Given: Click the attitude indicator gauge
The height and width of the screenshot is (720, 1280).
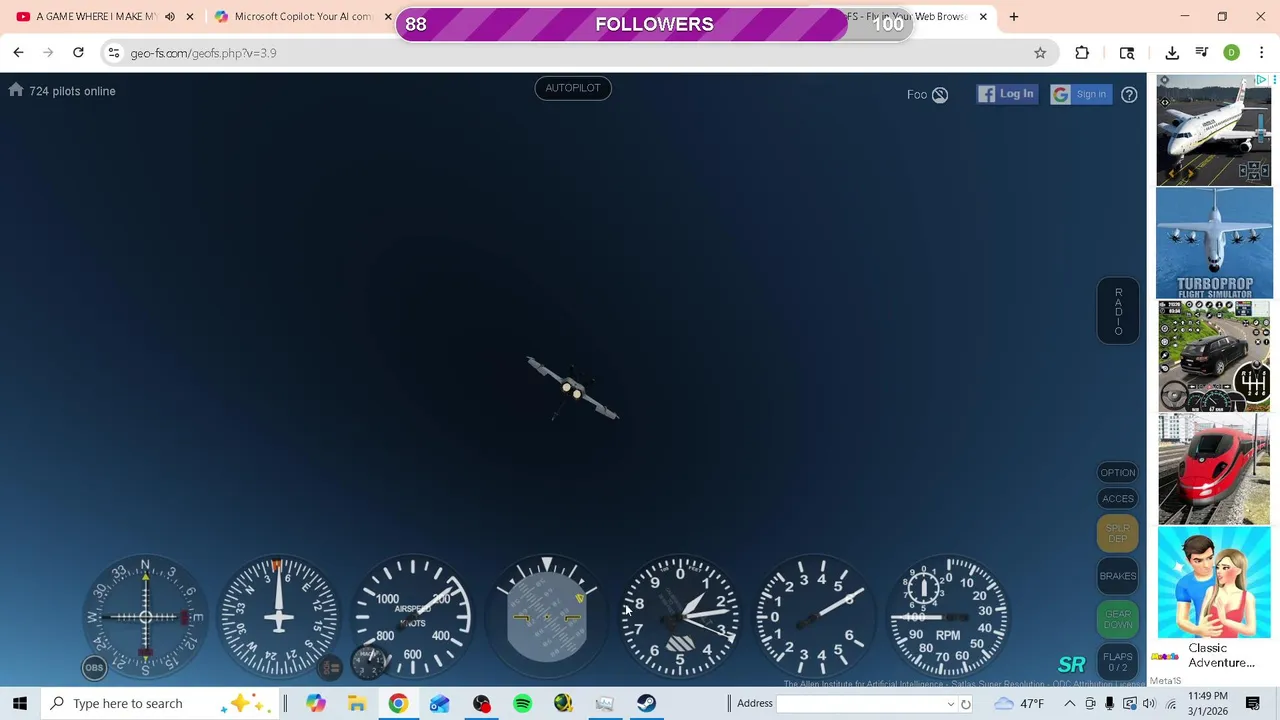Looking at the screenshot, I should (546, 617).
